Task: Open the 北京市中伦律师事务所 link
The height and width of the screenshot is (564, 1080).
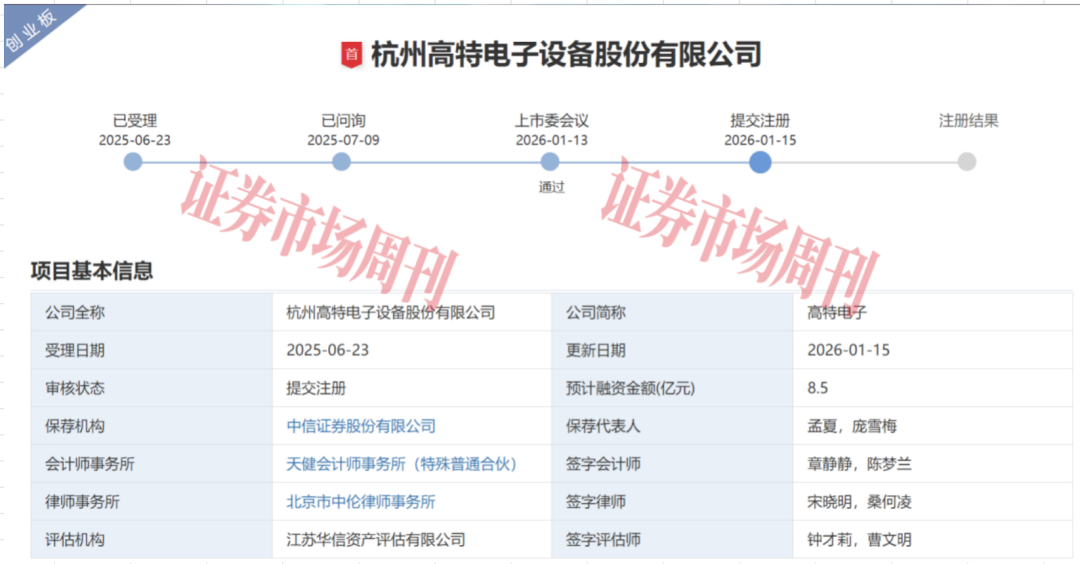Action: [x=361, y=502]
